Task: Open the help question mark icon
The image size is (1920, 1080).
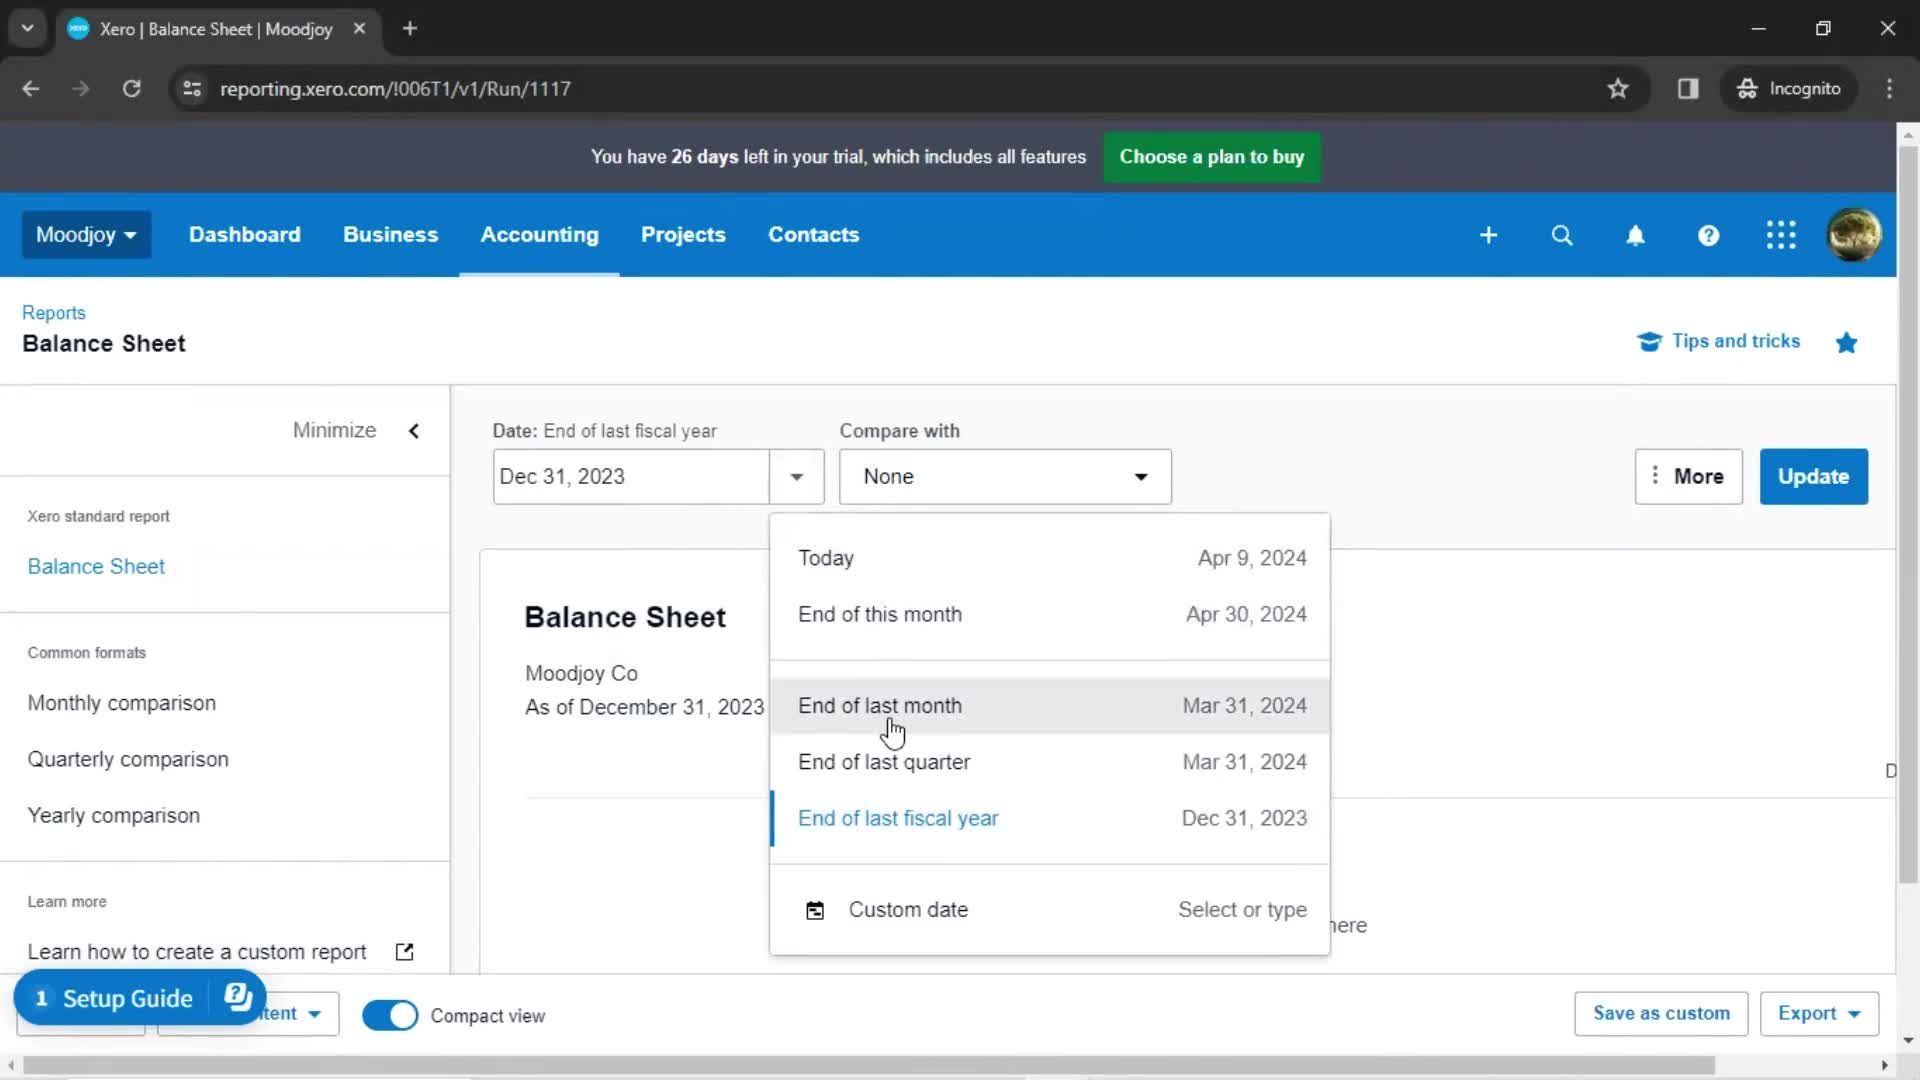Action: [x=1708, y=235]
